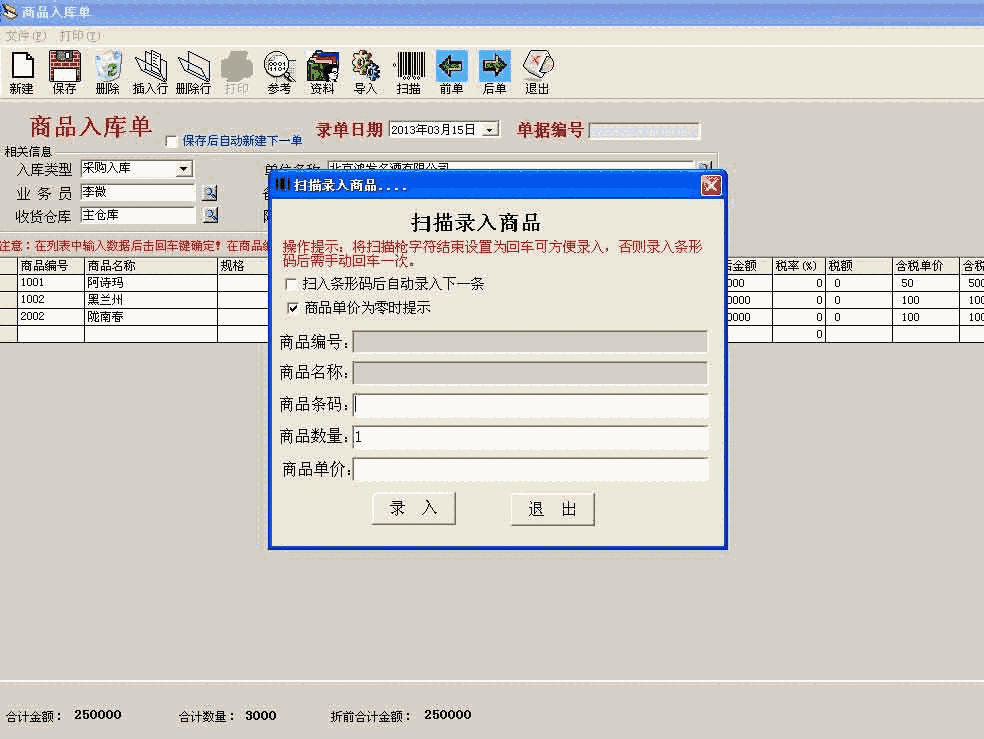Viewport: 984px width, 739px height.
Task: Open the 业务员 lookup selector
Action: click(x=211, y=191)
